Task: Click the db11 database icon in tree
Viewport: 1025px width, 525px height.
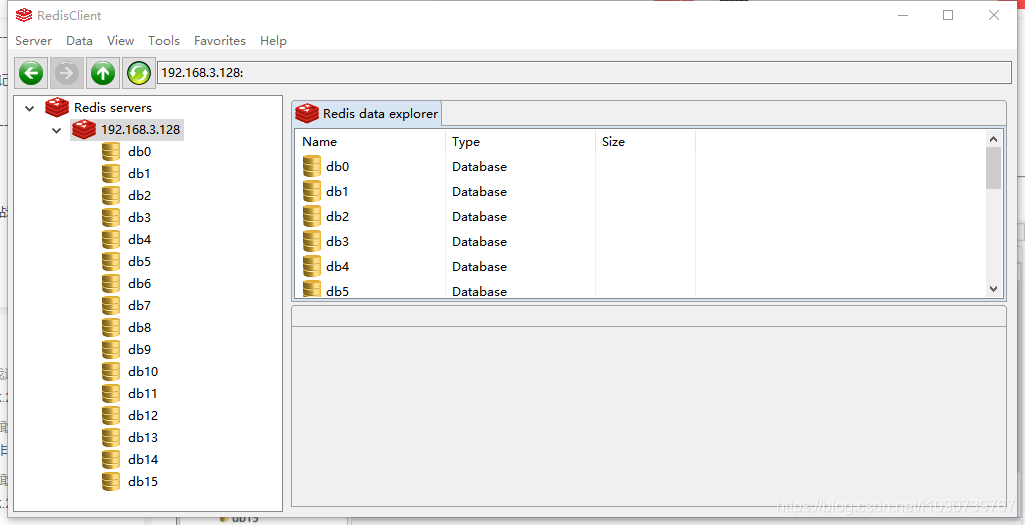Action: [111, 394]
